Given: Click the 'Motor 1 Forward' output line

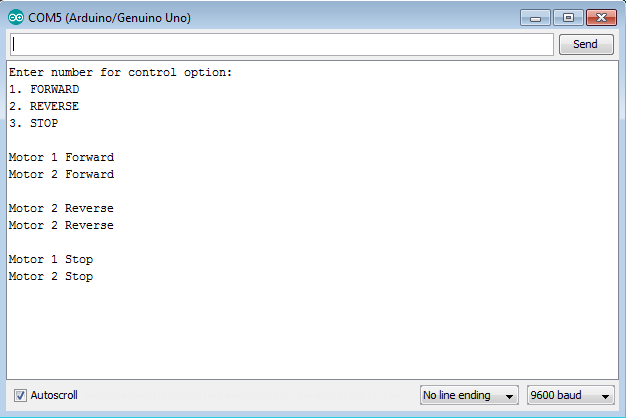Looking at the screenshot, I should [61, 157].
